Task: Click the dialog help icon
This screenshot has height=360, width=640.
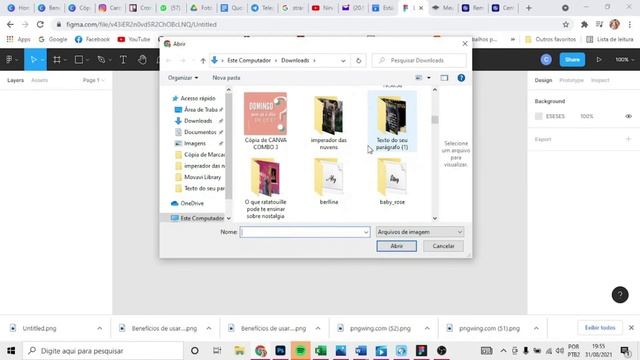Action: pyautogui.click(x=461, y=78)
